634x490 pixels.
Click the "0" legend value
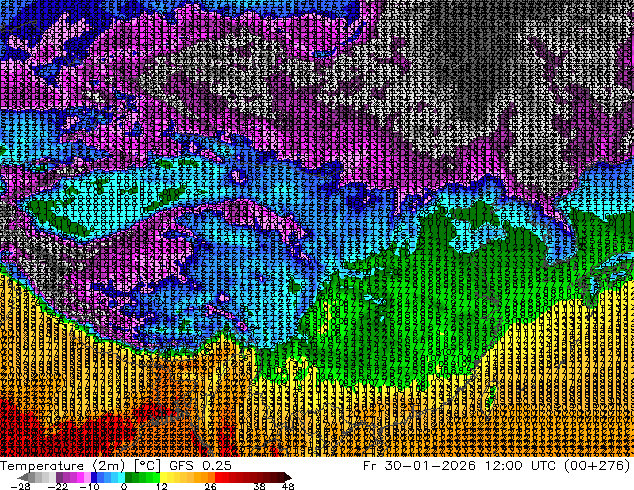(124, 486)
